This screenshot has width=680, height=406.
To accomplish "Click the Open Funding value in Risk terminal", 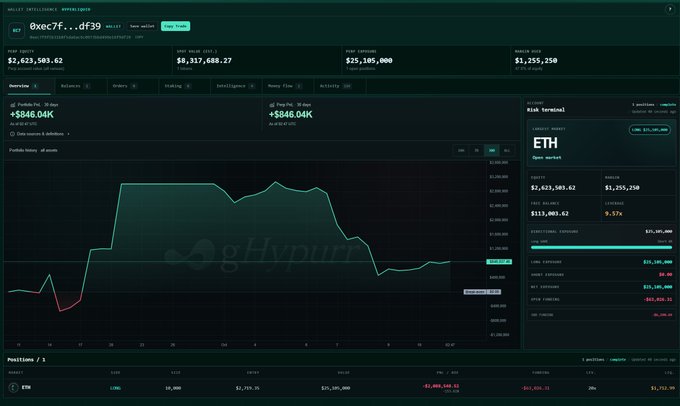I will pyautogui.click(x=658, y=299).
